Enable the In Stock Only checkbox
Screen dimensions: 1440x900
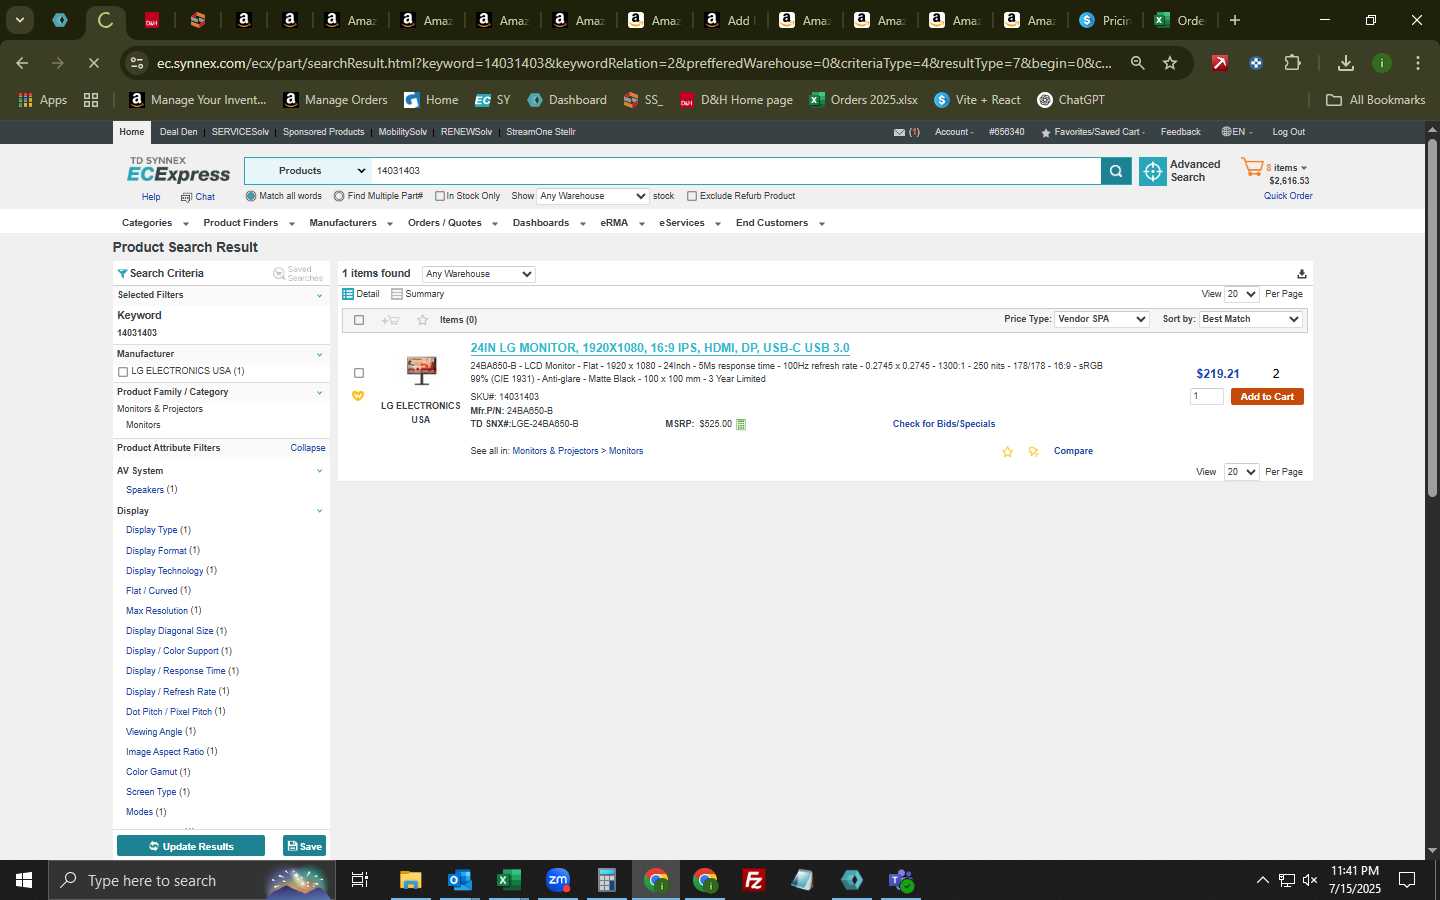[x=439, y=196]
